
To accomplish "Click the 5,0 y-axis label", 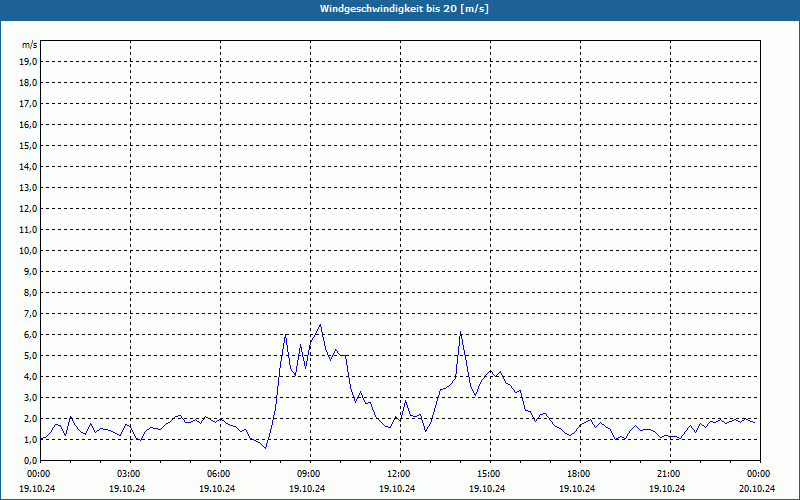I will click(30, 355).
